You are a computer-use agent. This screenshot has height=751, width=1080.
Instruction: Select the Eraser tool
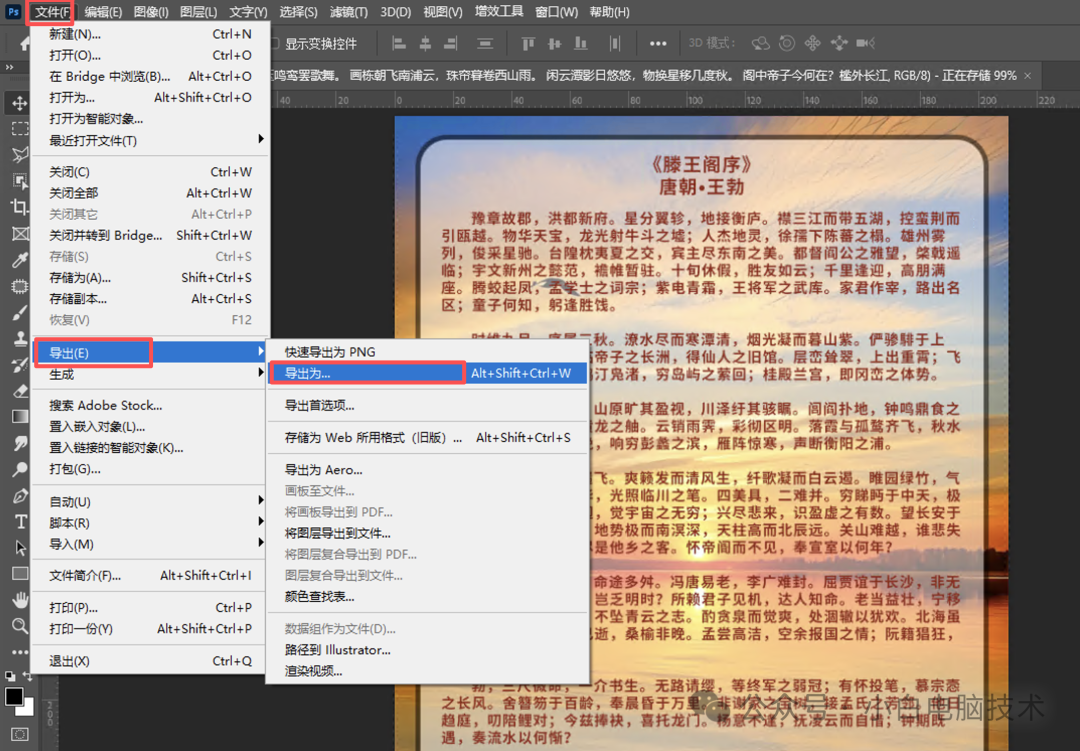point(19,391)
